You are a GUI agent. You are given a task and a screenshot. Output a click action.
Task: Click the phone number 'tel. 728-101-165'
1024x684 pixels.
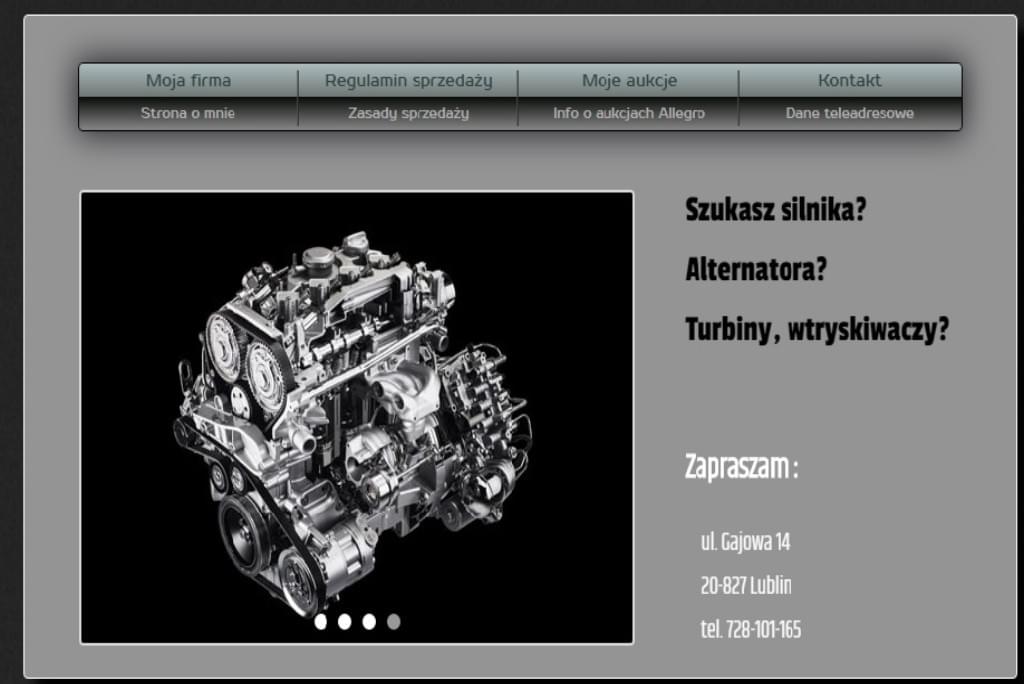coord(750,629)
